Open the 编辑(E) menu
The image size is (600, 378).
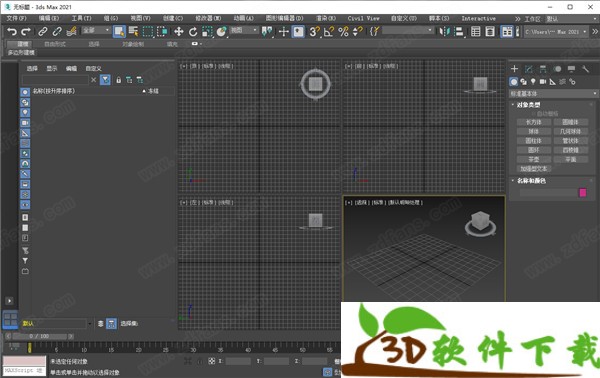49,18
